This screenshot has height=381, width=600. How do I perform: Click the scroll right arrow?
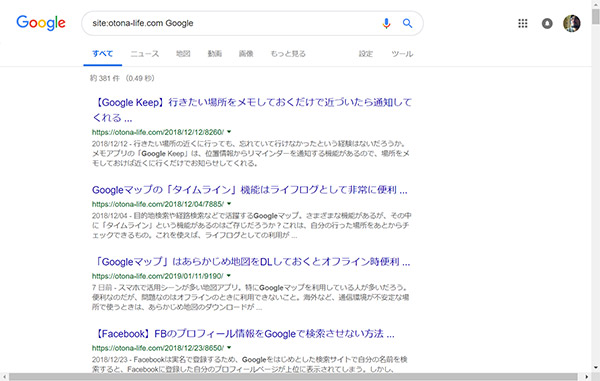(587, 377)
